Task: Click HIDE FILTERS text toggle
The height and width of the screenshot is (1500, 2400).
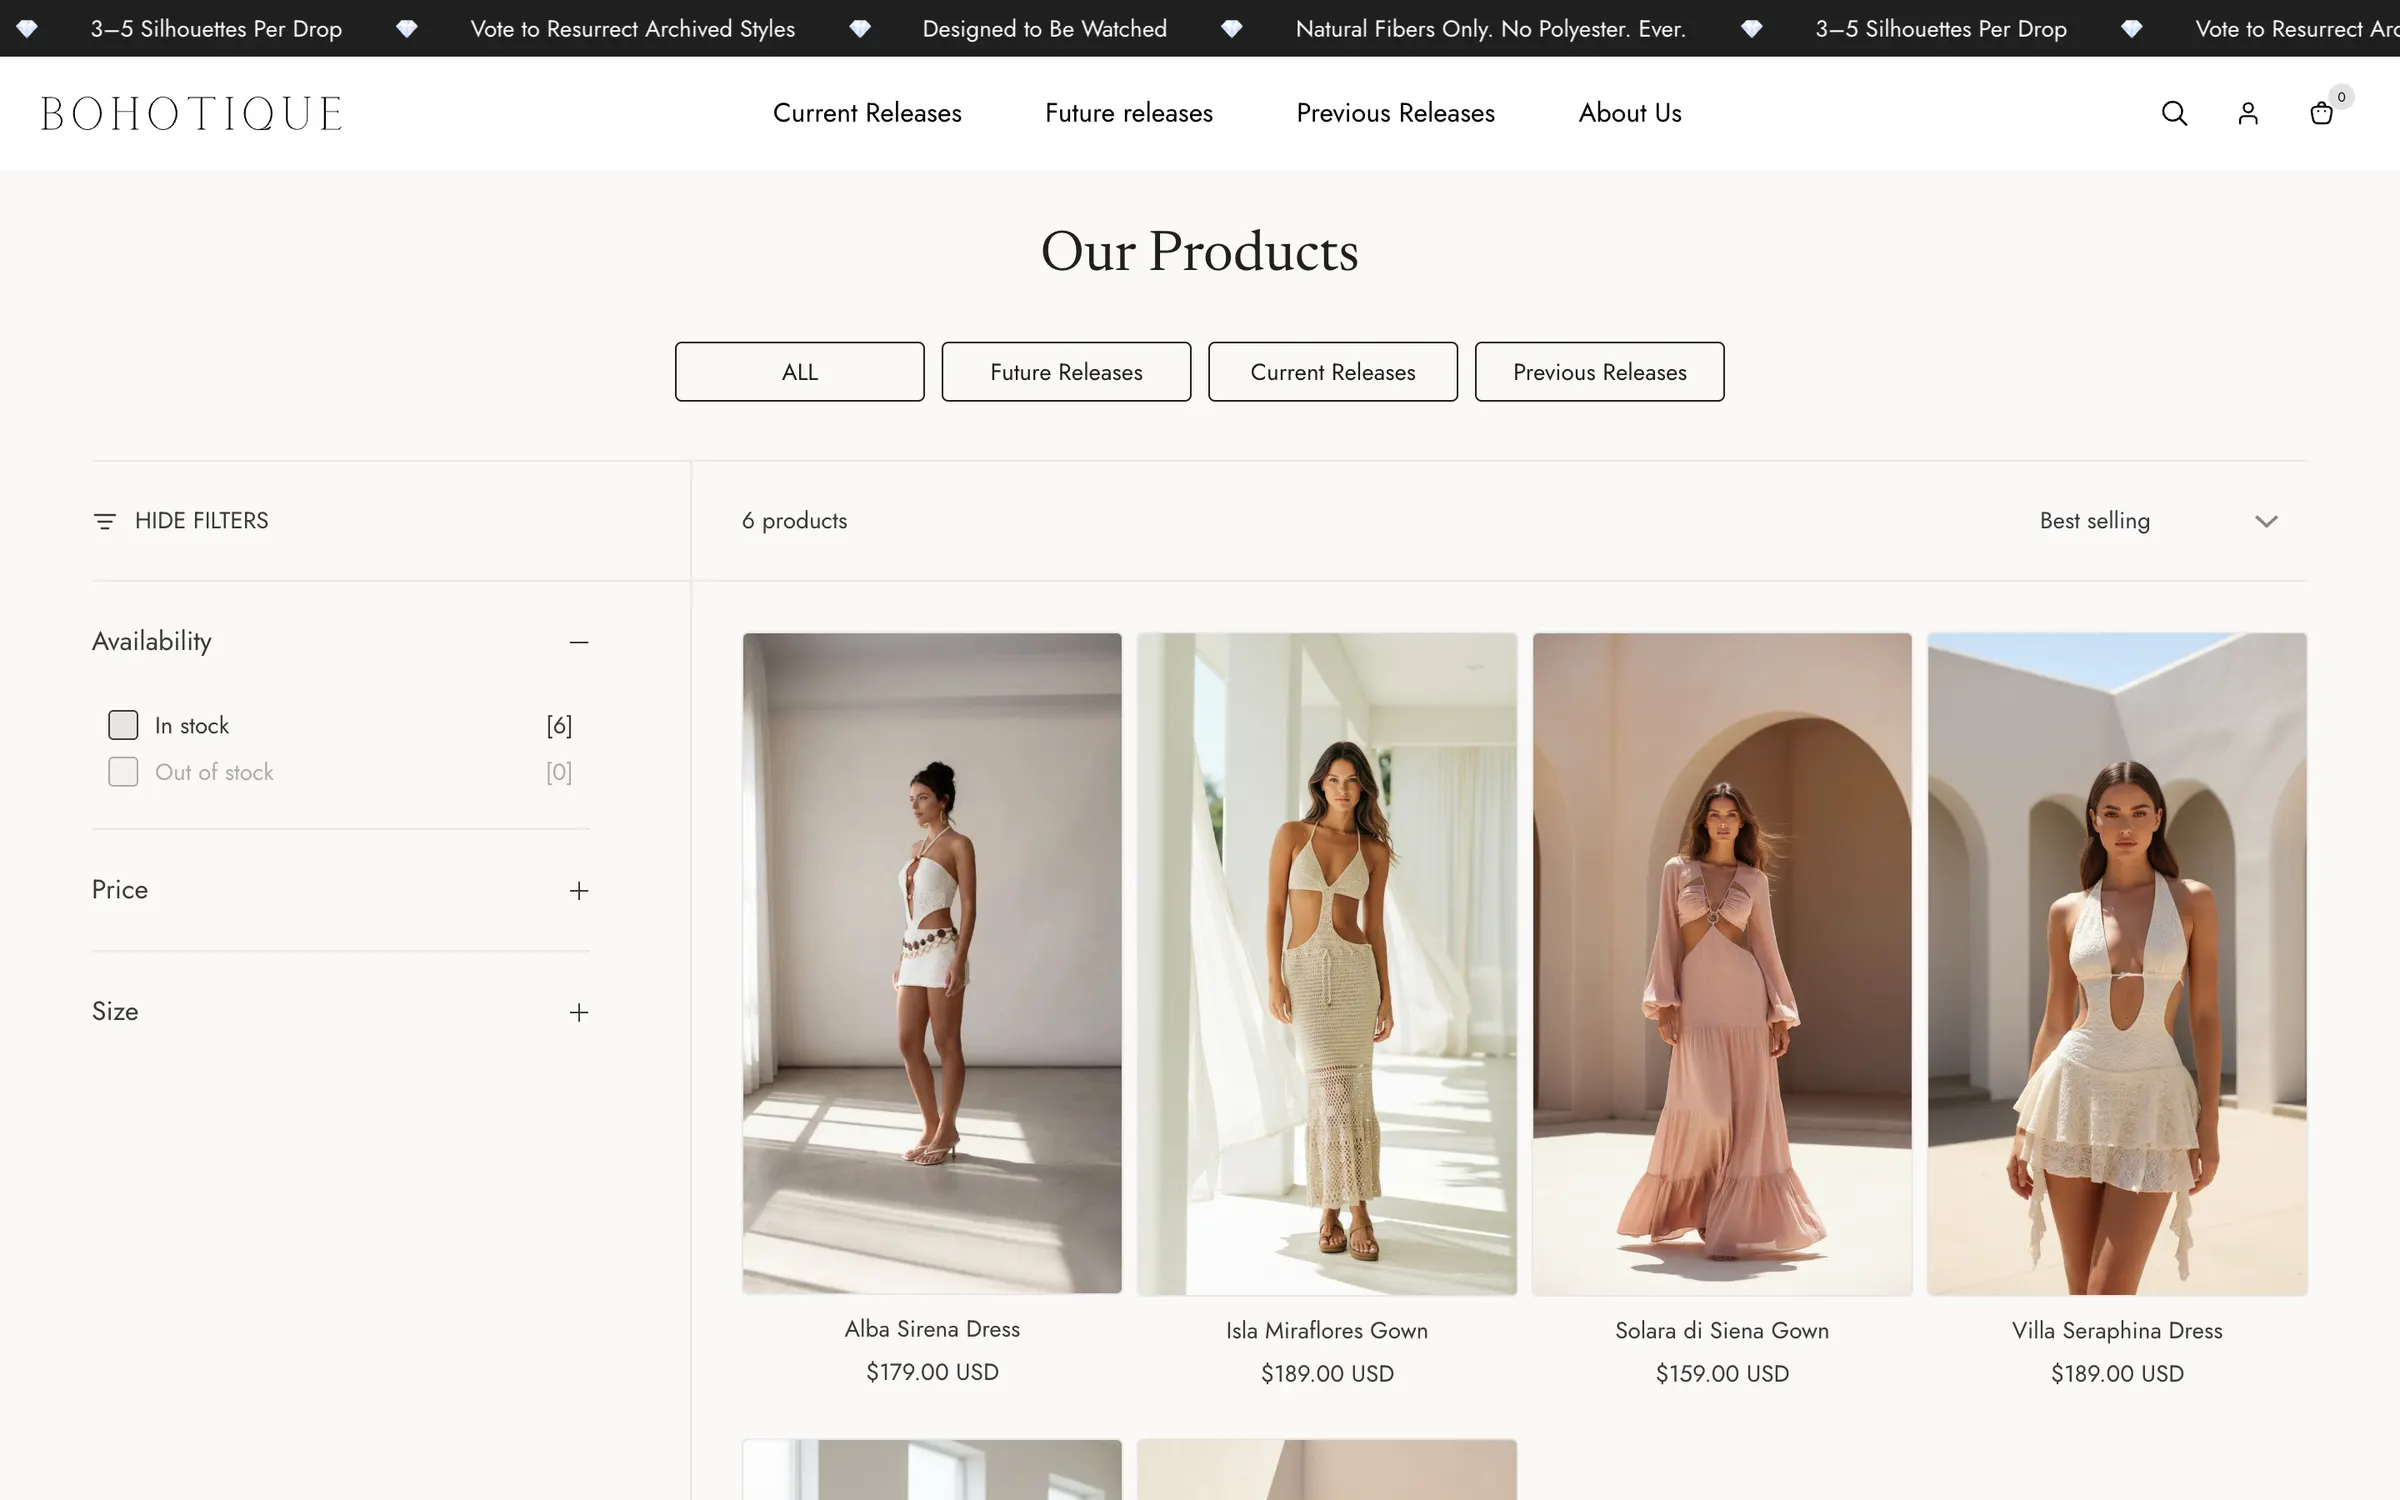Action: [202, 521]
